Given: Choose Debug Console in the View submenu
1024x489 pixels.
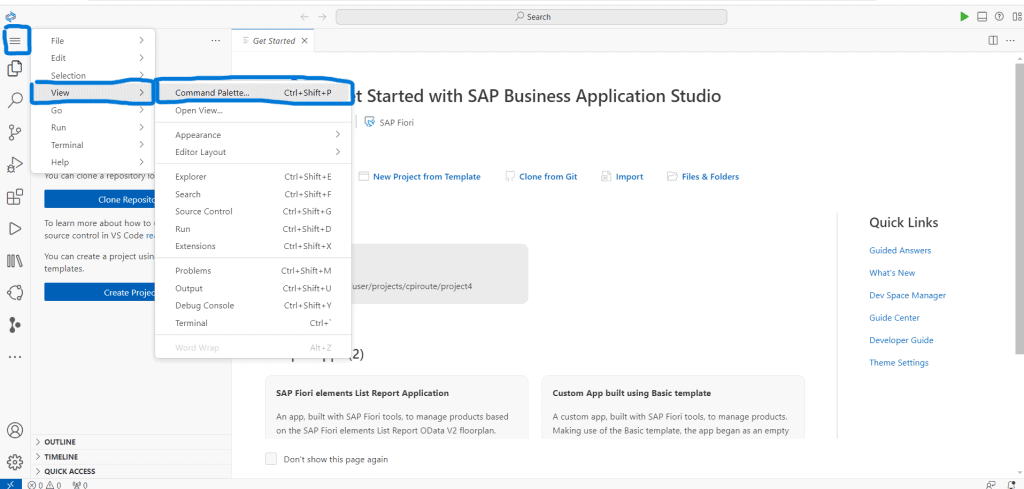Looking at the screenshot, I should point(253,306).
